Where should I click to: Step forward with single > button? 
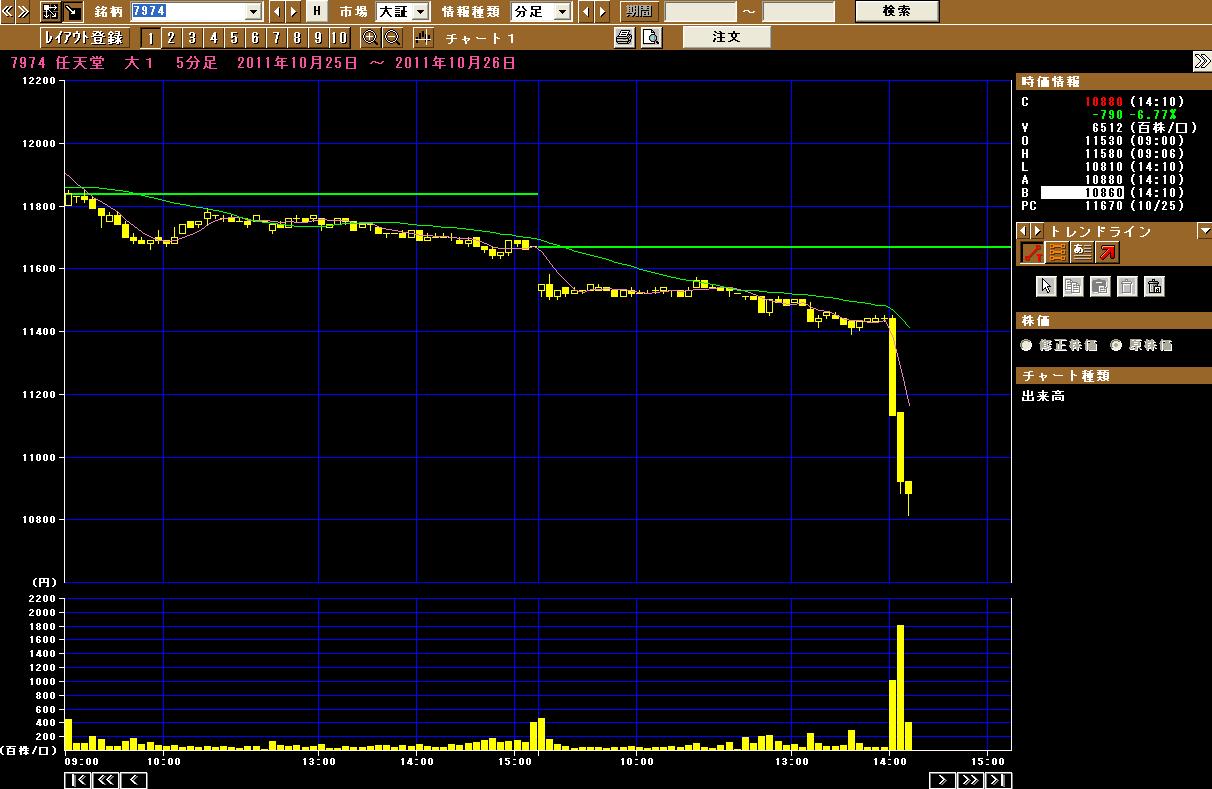(942, 781)
